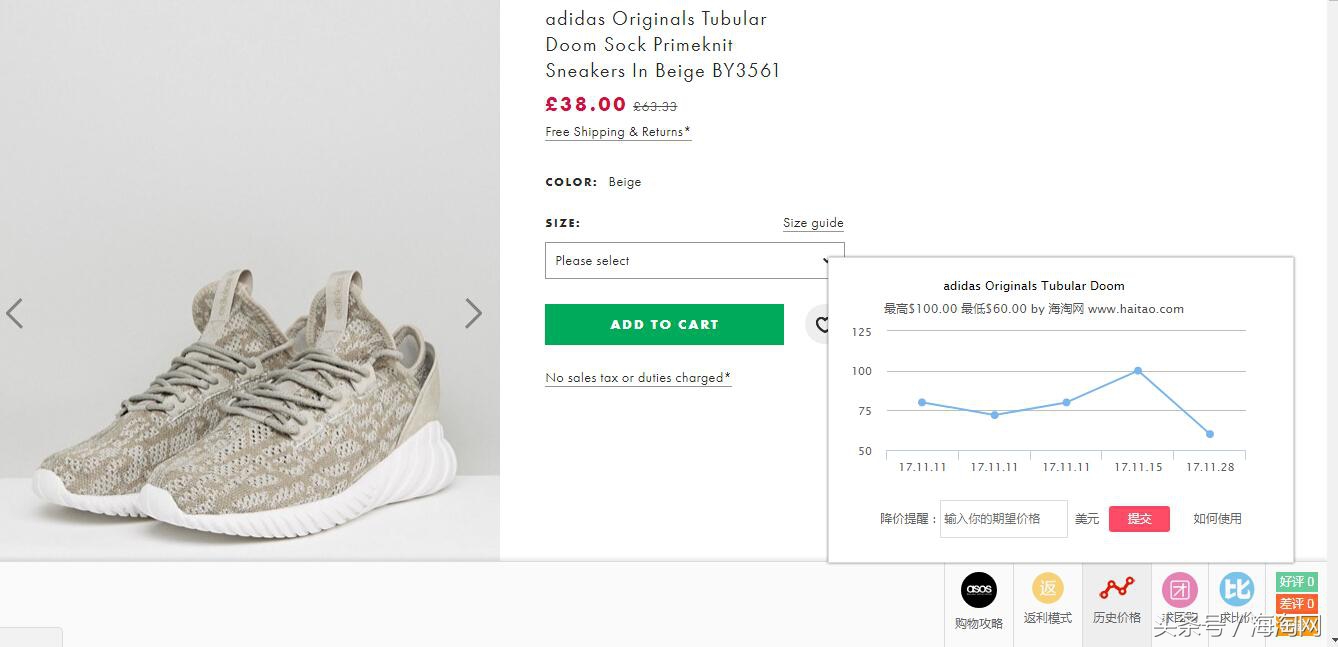Click the red 提交 submit button
The height and width of the screenshot is (647, 1338).
(x=1139, y=518)
